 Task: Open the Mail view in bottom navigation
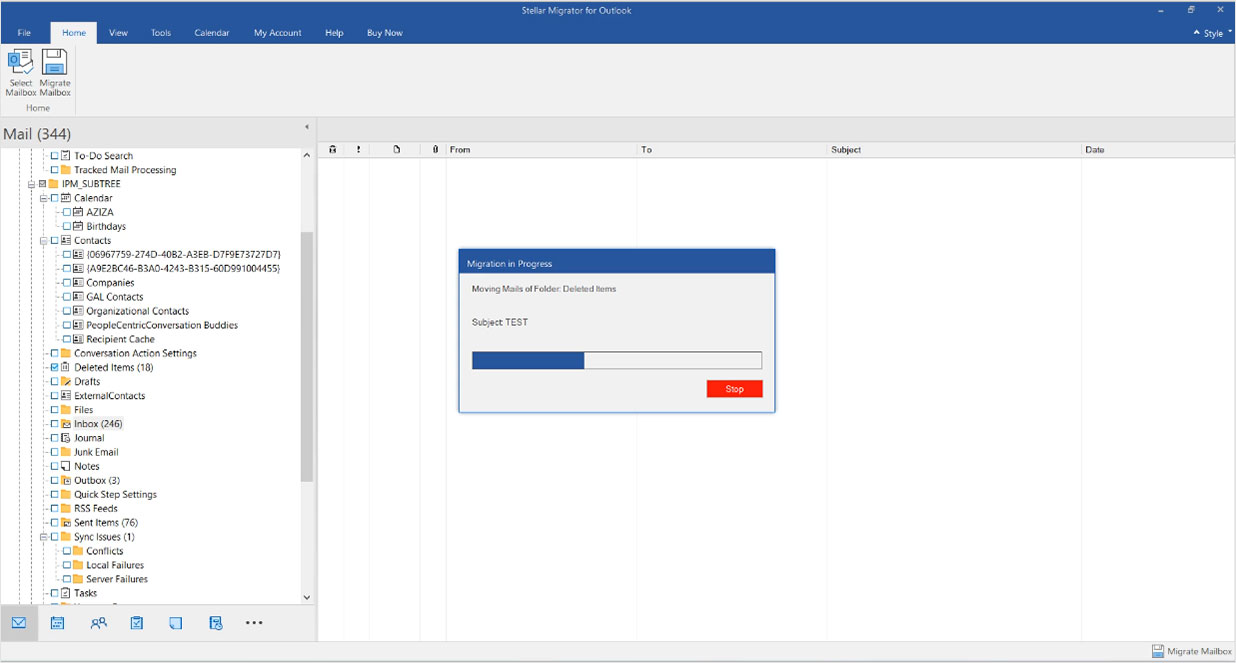click(x=19, y=623)
